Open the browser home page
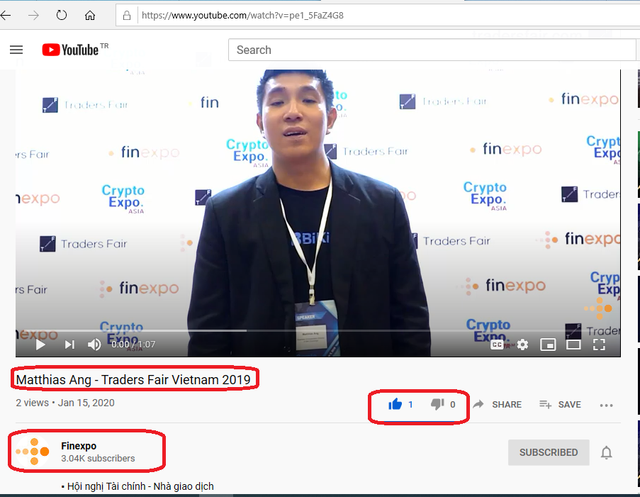This screenshot has width=640, height=497. click(90, 16)
